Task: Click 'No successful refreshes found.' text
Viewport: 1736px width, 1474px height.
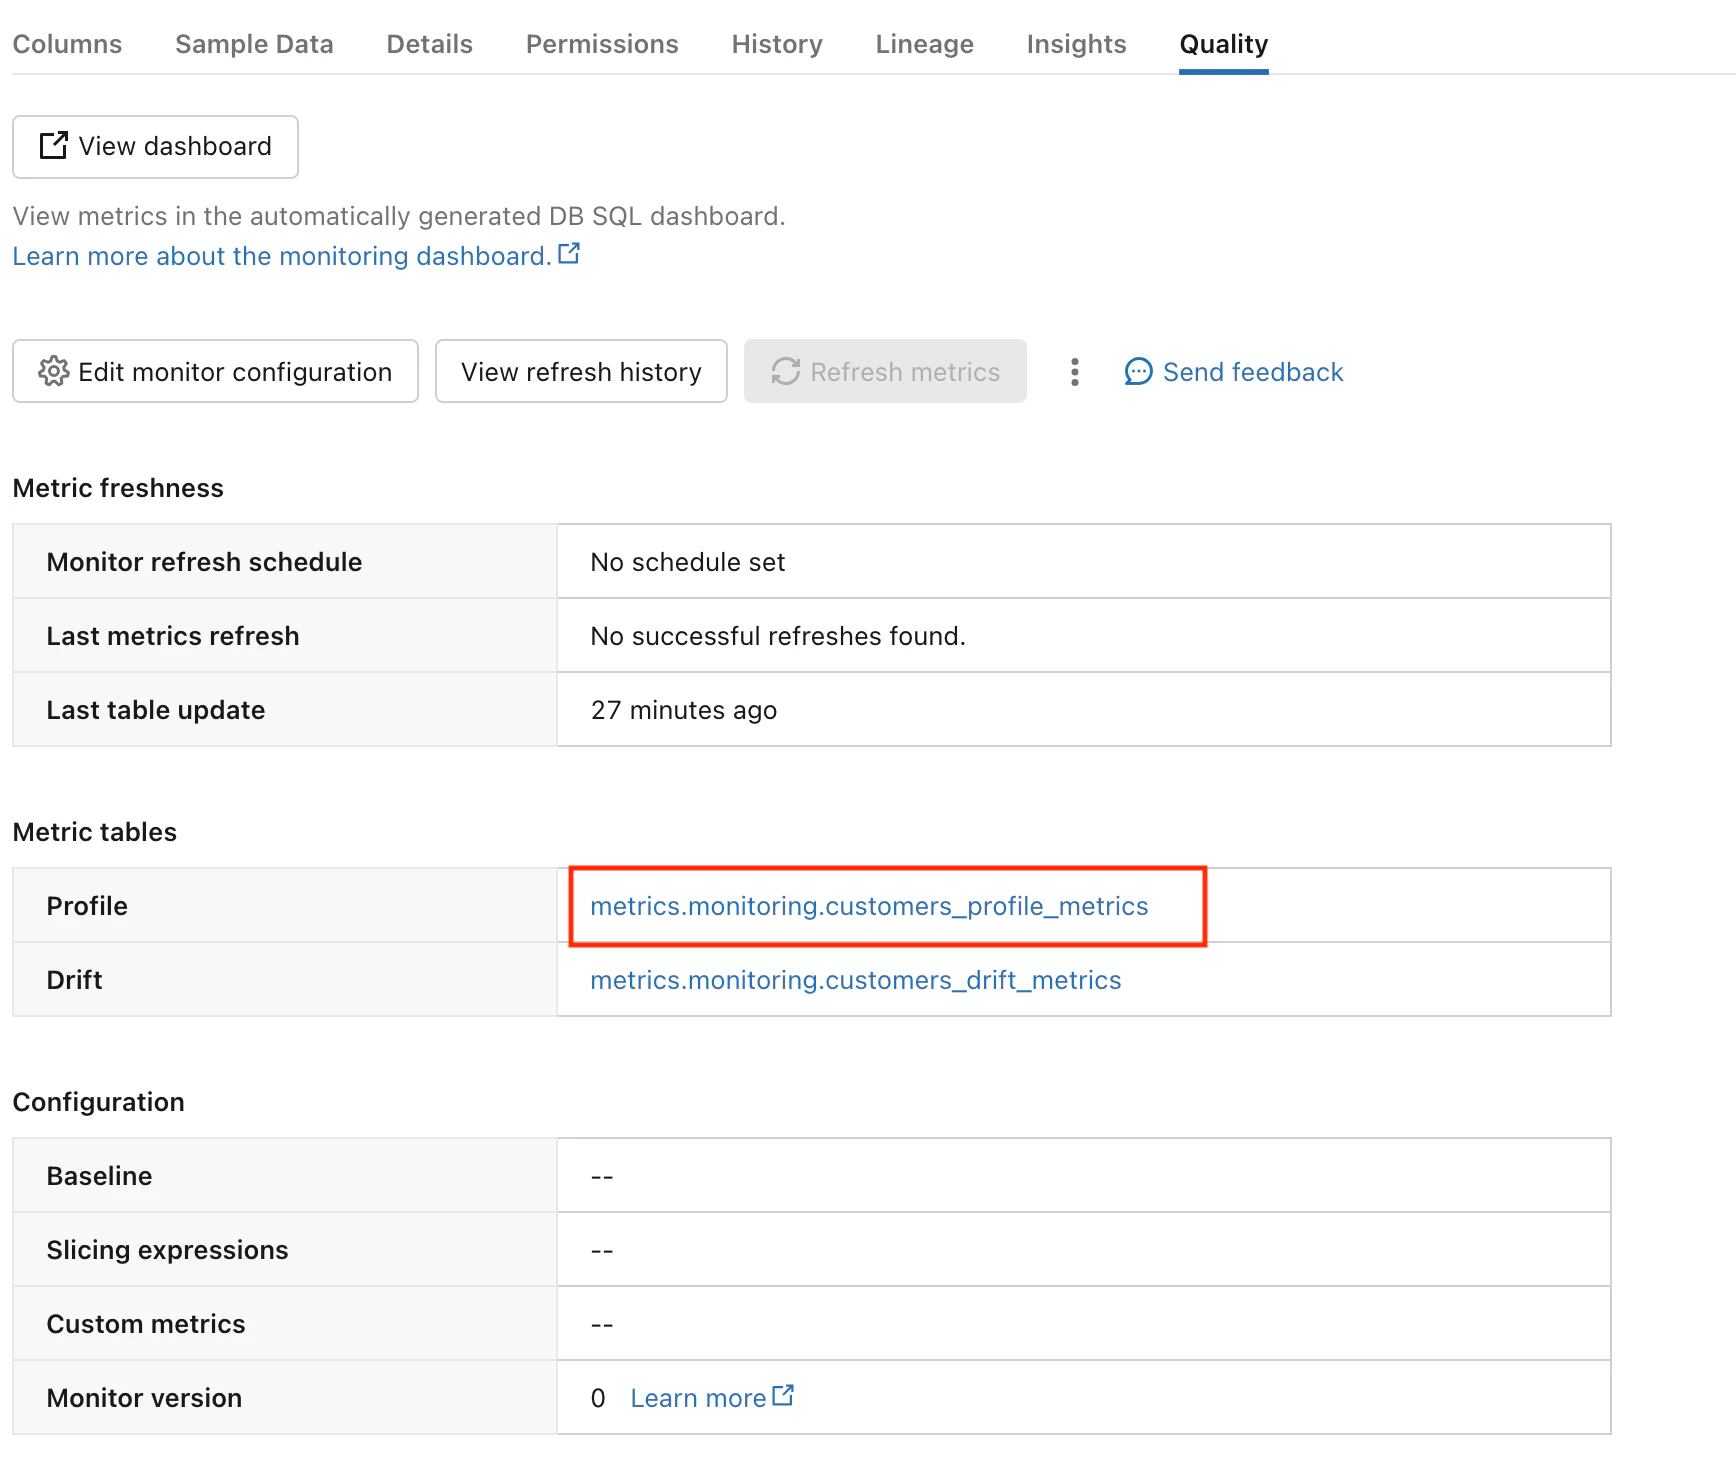Action: pos(778,636)
